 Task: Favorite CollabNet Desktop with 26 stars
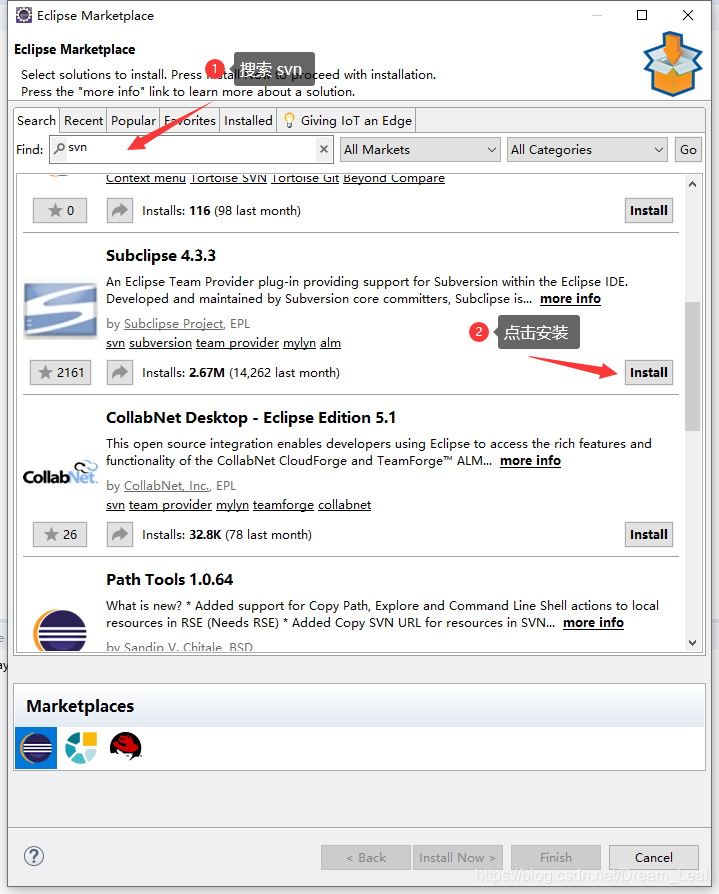60,534
